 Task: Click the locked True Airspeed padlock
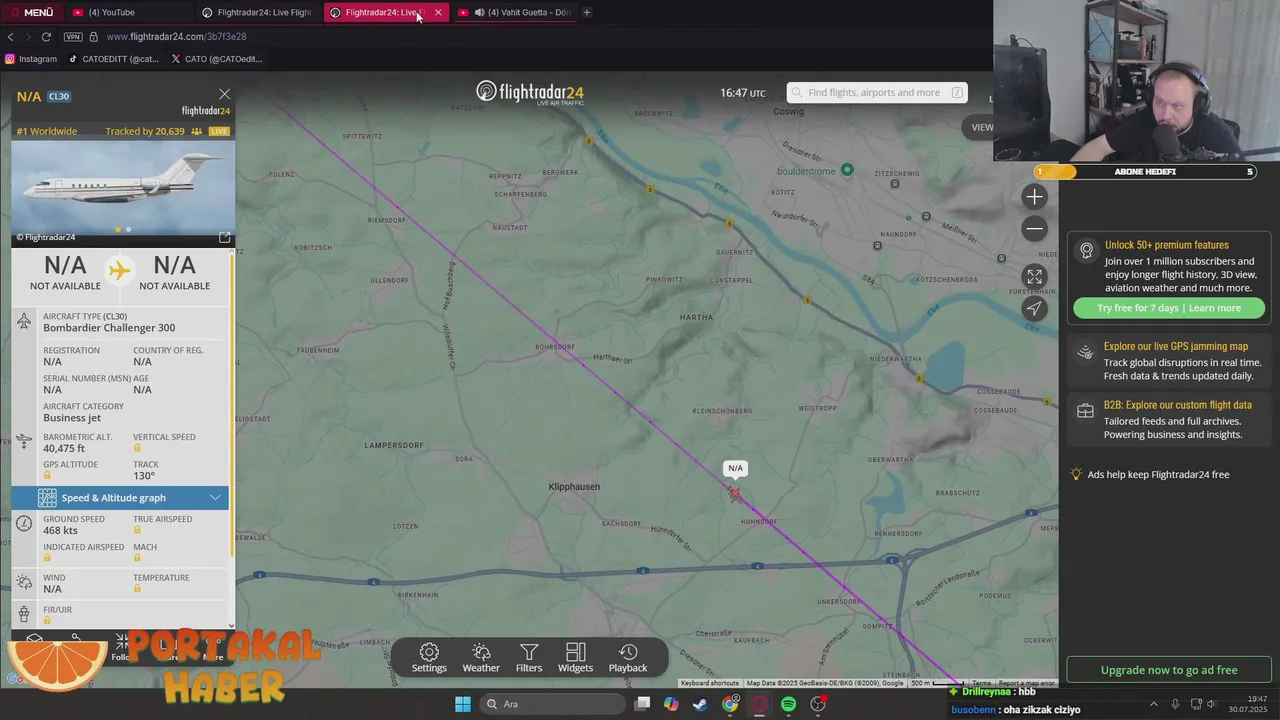(137, 530)
